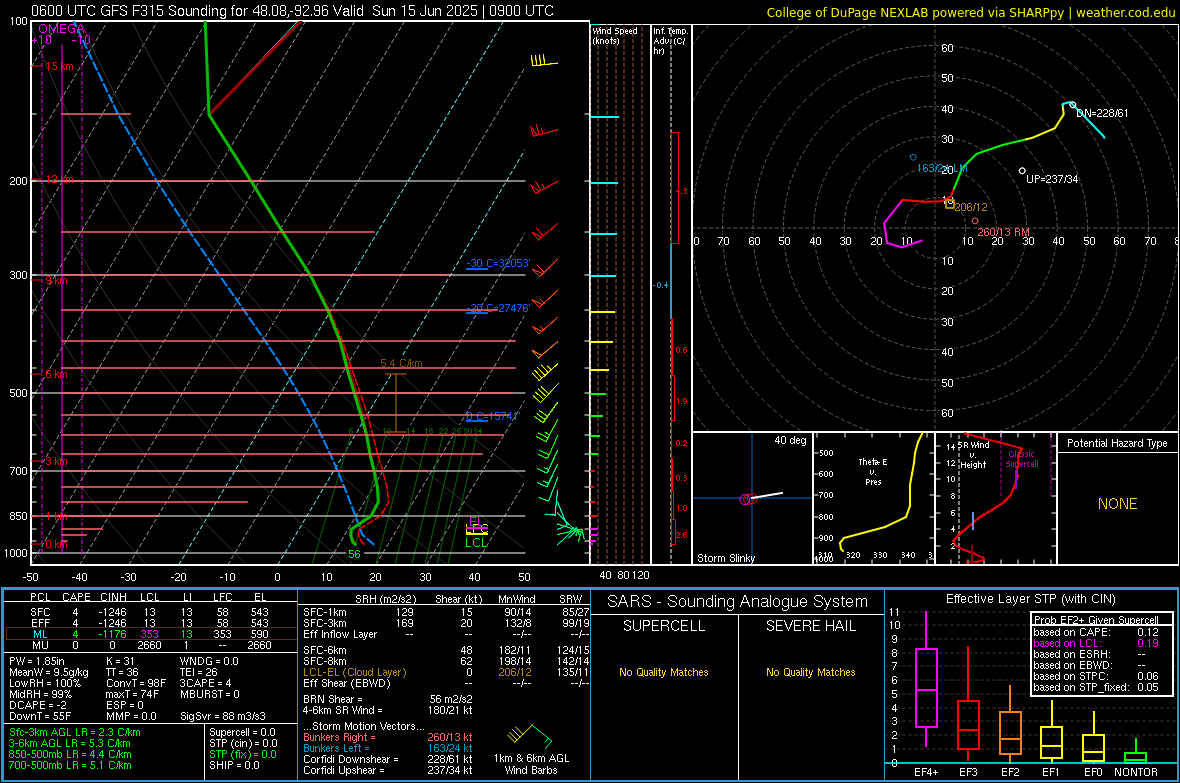This screenshot has width=1180, height=783.
Task: Click the GFS F315 sounding title text
Action: (x=292, y=11)
